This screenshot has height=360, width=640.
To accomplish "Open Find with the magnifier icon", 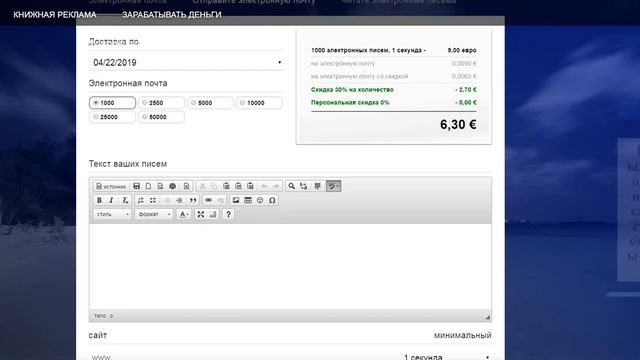I will [291, 186].
